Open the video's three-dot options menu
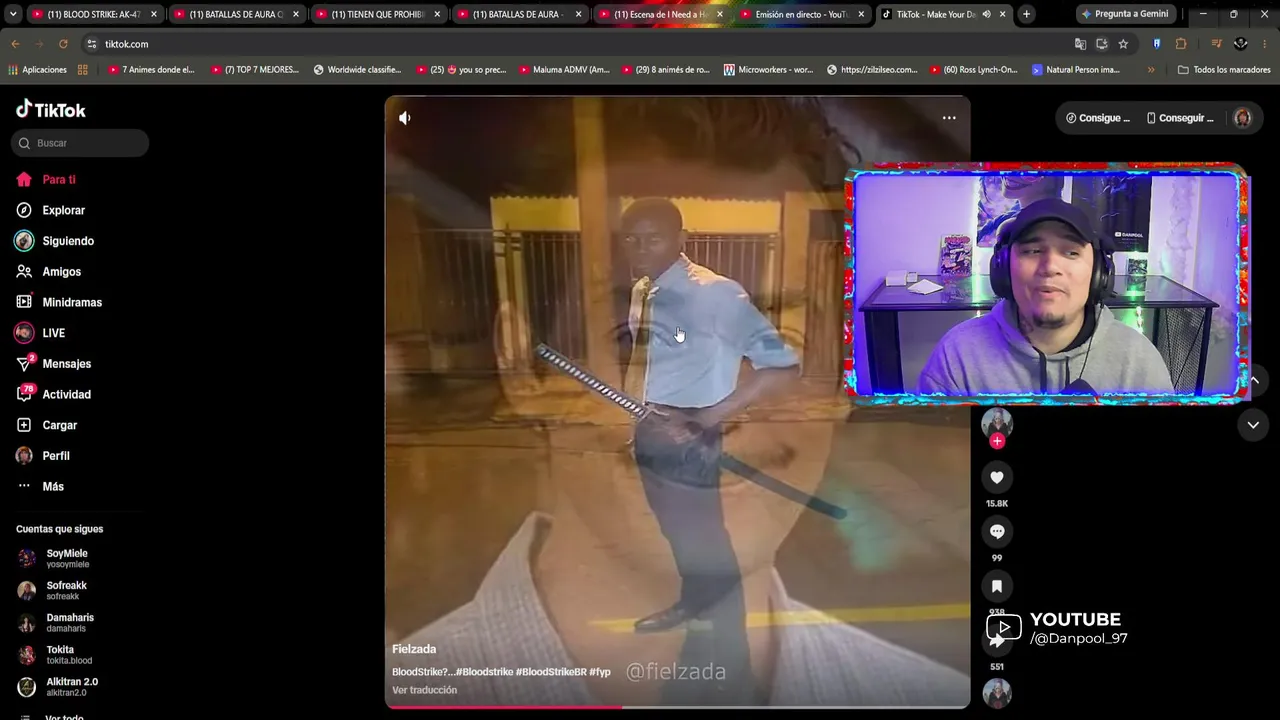This screenshot has height=720, width=1280. point(949,118)
